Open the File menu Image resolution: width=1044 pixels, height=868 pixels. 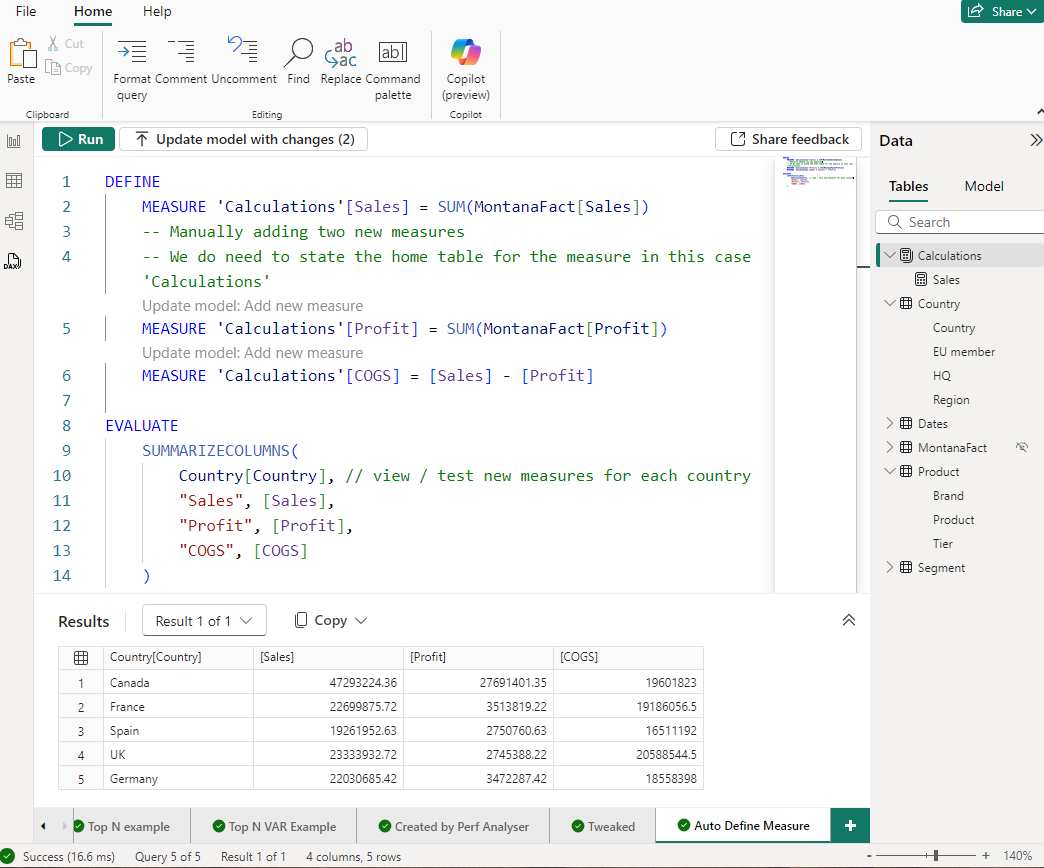coord(26,11)
